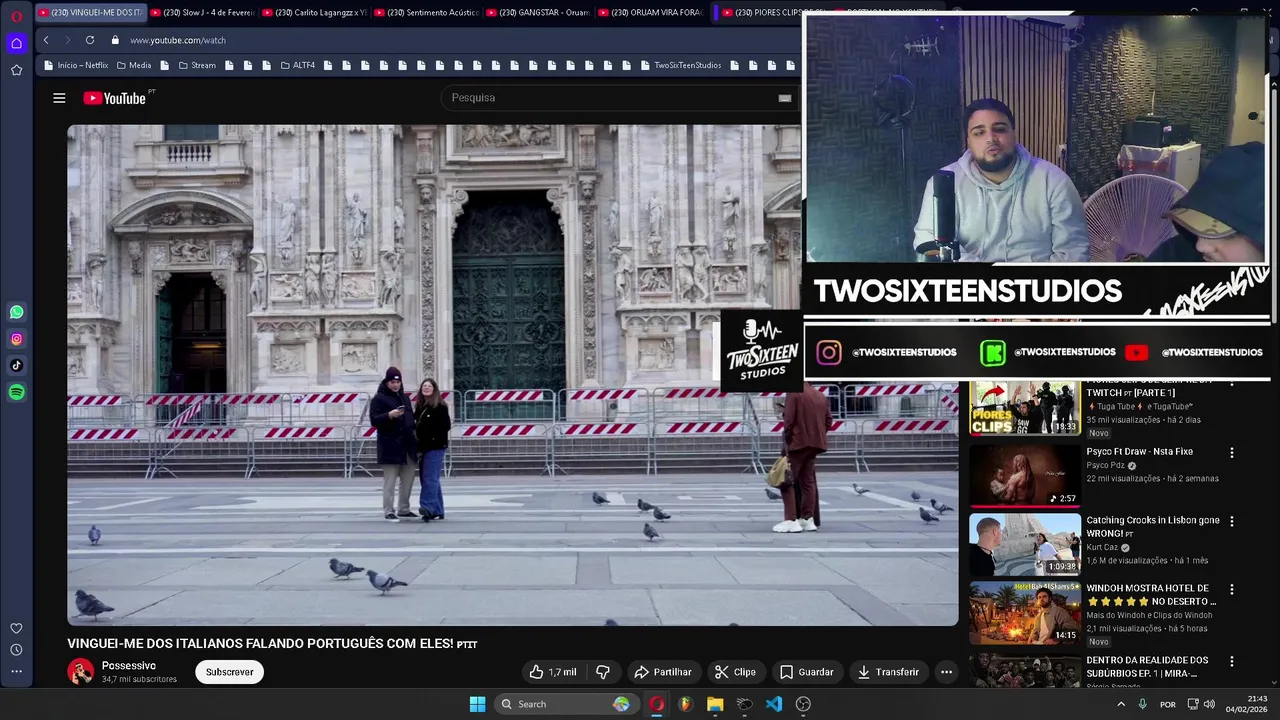The height and width of the screenshot is (720, 1280).
Task: Click the Partilhar share button
Action: 663,672
